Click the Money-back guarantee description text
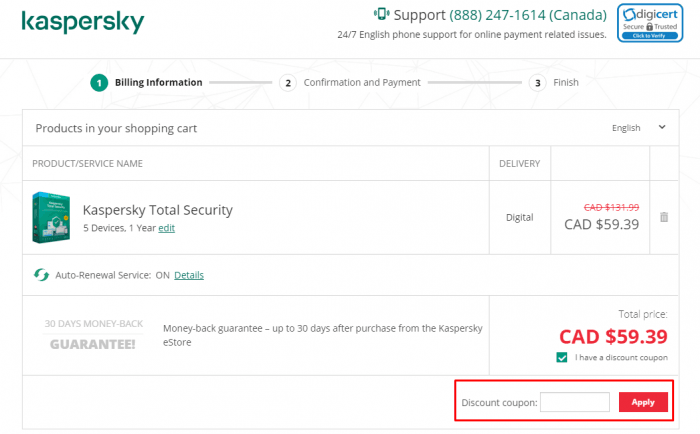 click(x=323, y=335)
